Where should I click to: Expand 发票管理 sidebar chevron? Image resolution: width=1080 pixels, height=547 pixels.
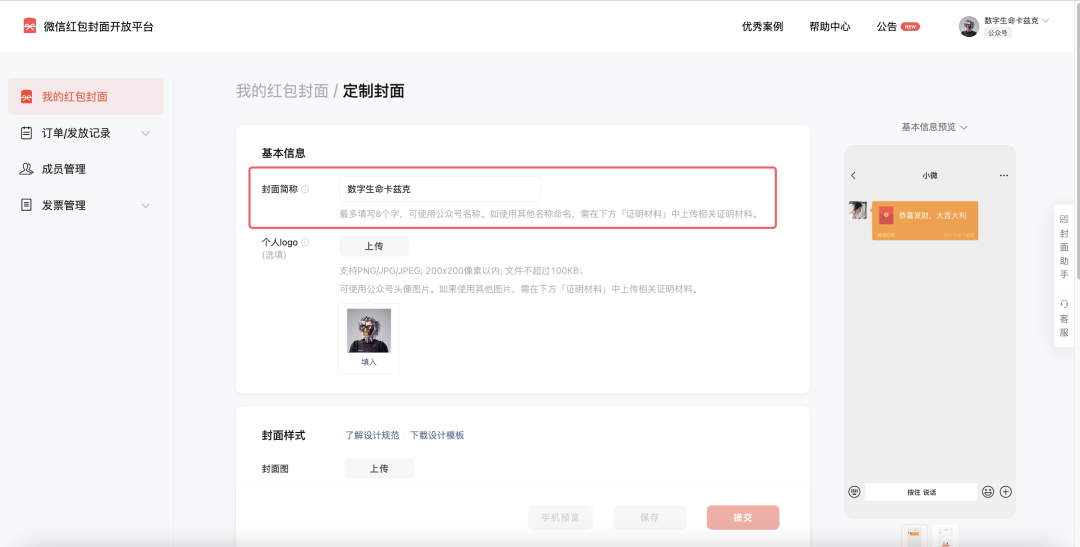click(x=145, y=205)
